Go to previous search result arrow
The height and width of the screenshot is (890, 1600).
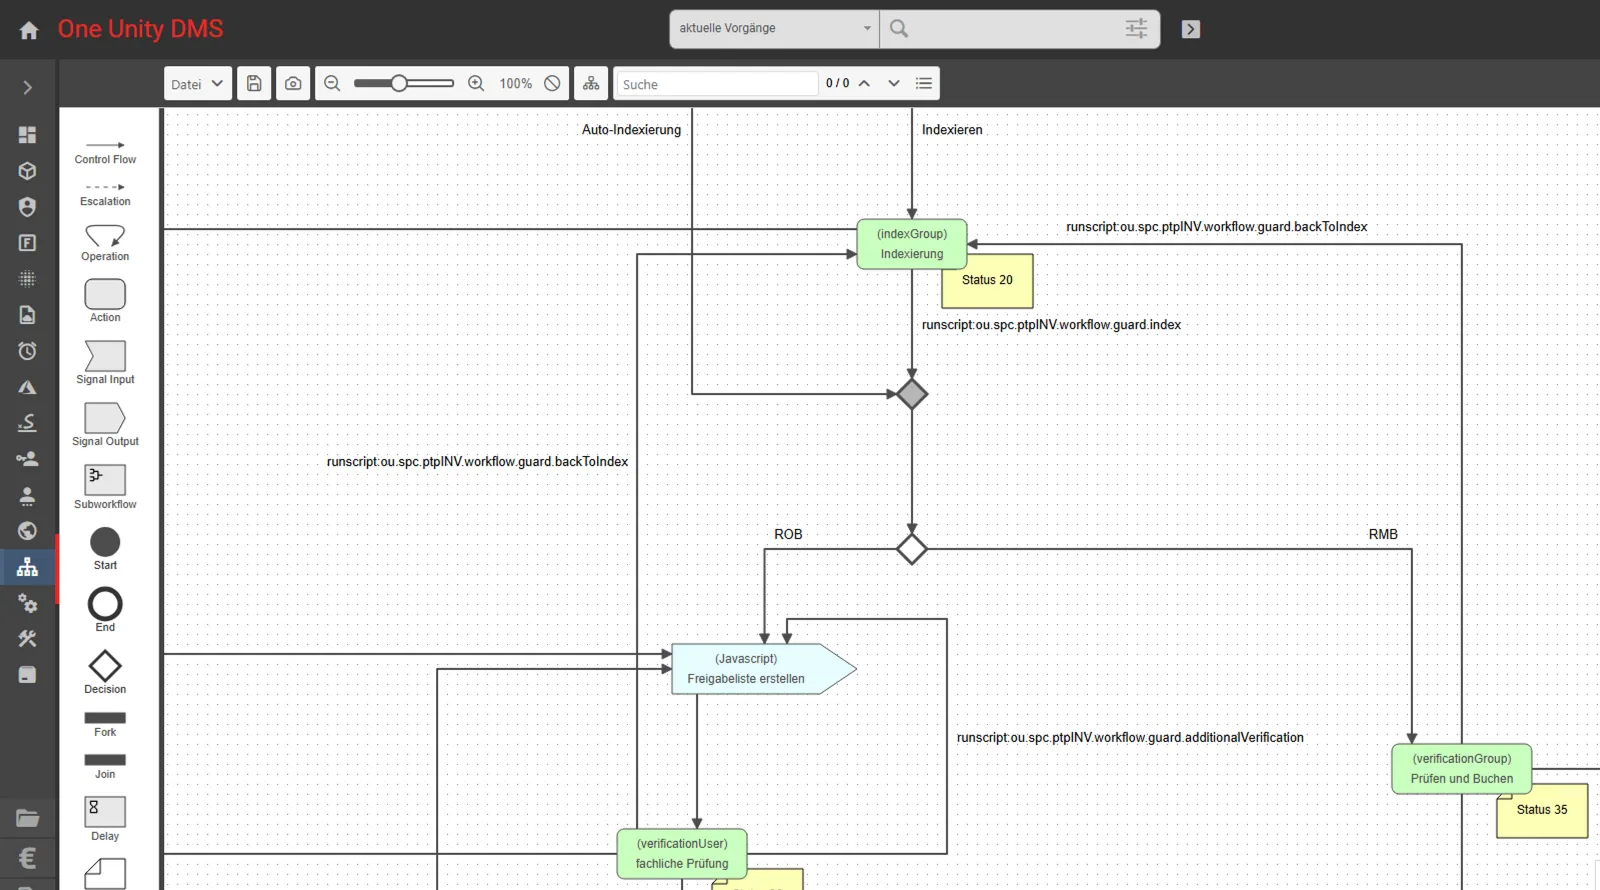click(864, 84)
